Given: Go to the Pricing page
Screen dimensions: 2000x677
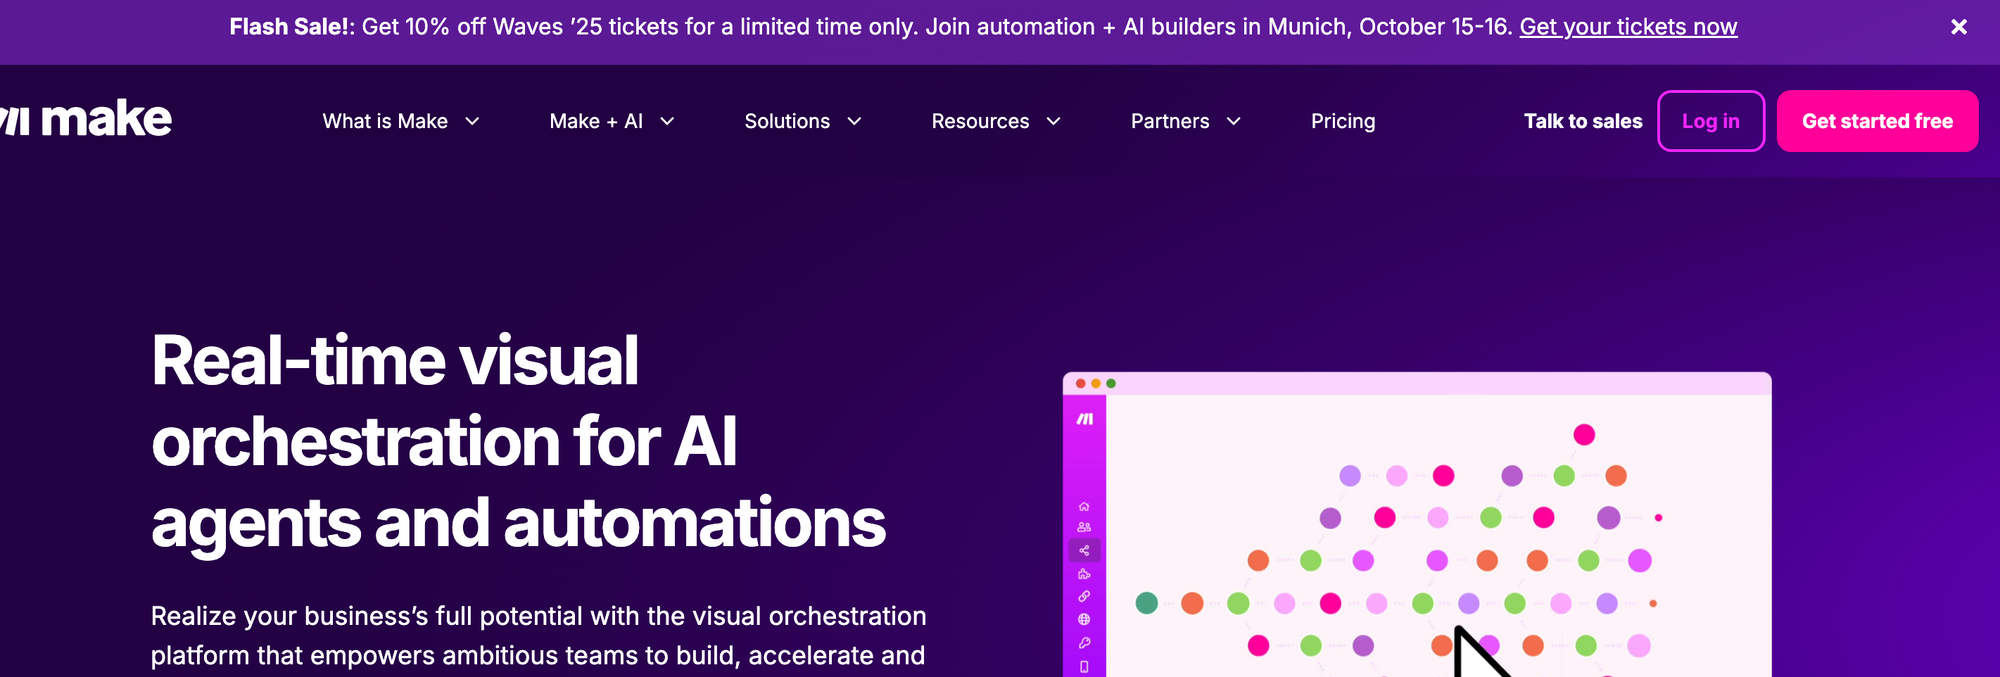Looking at the screenshot, I should click(x=1343, y=121).
